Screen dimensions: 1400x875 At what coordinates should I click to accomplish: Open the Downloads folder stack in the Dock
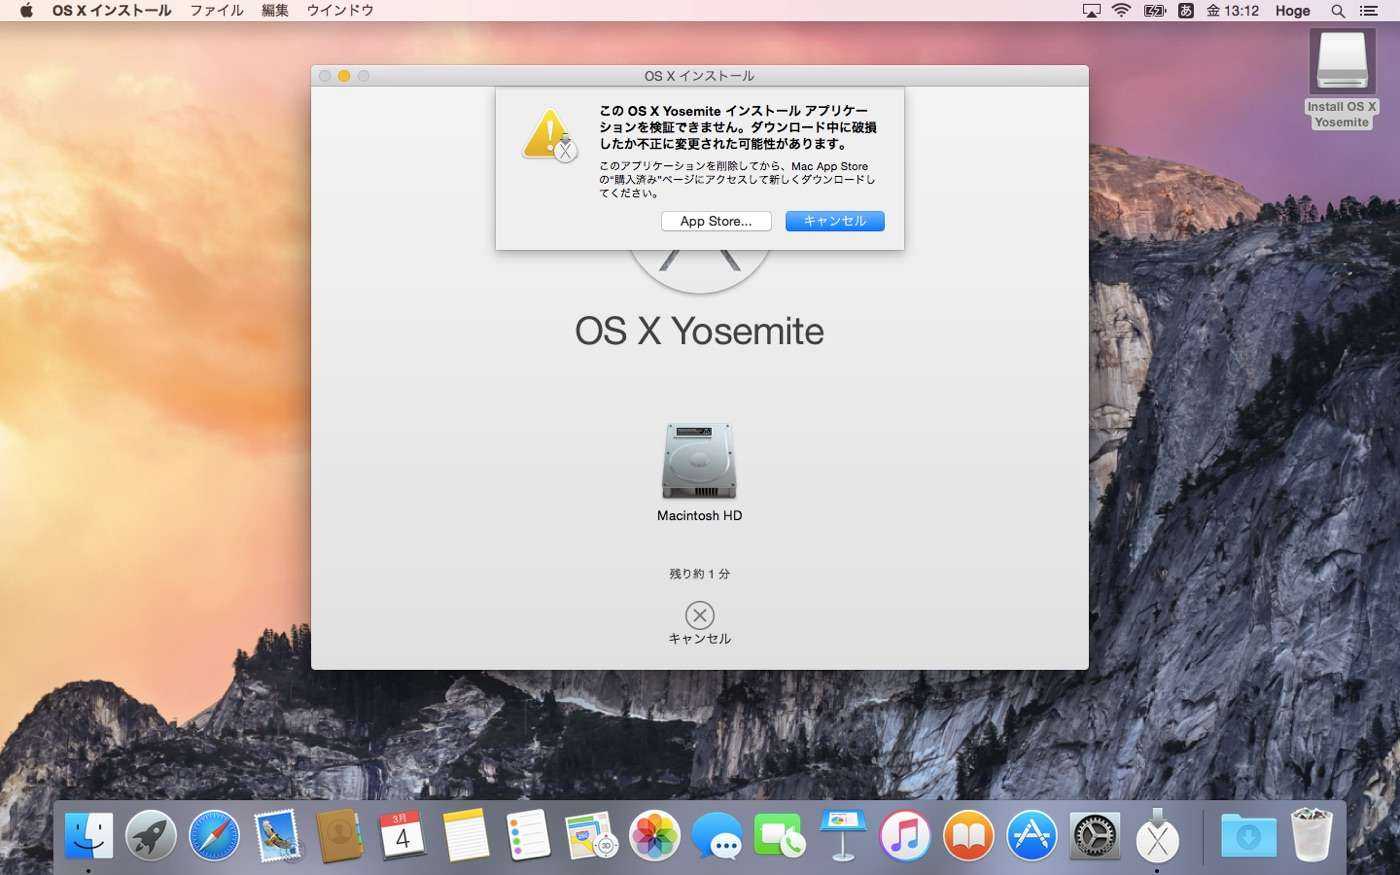pos(1248,836)
